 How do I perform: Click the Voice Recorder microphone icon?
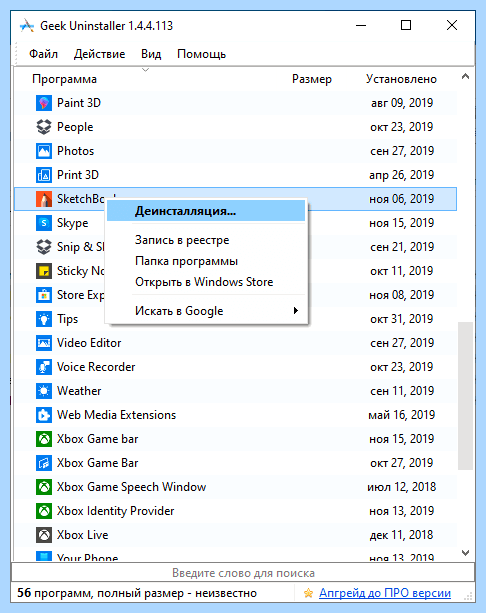click(x=44, y=367)
